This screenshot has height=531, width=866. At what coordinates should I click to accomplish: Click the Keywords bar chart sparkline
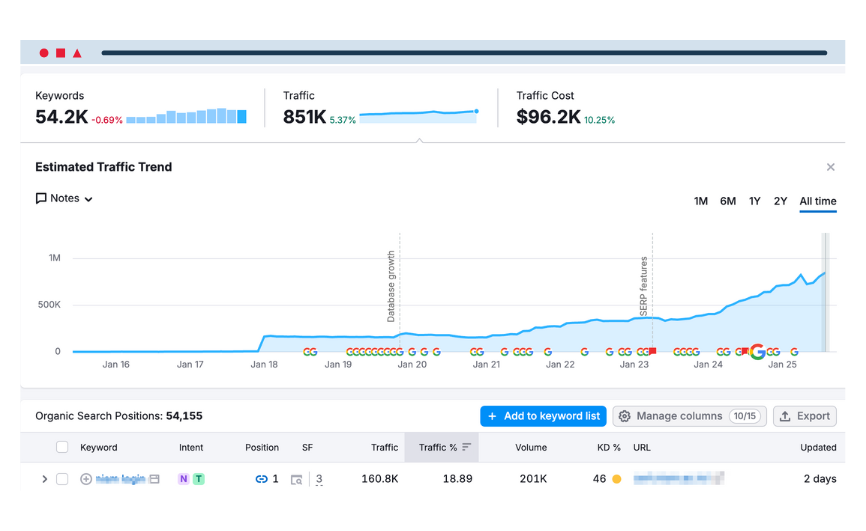pos(186,117)
